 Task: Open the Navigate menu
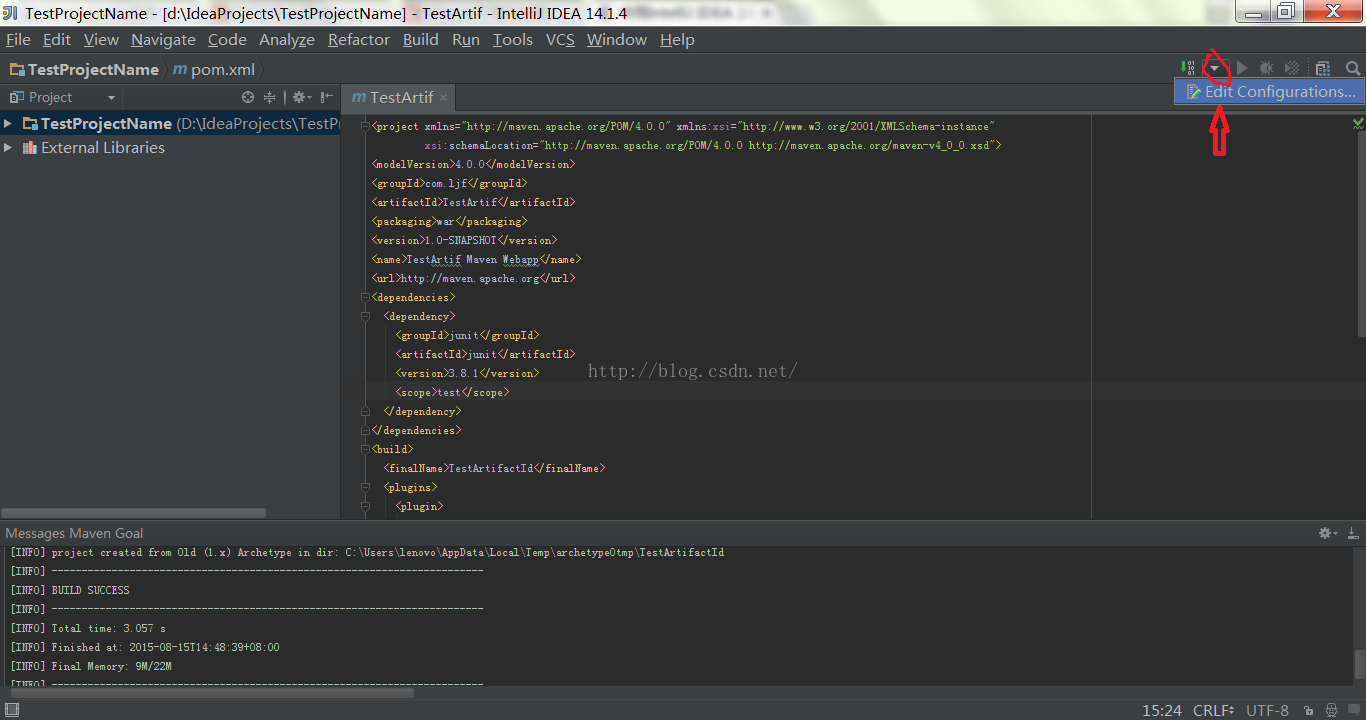[x=163, y=40]
